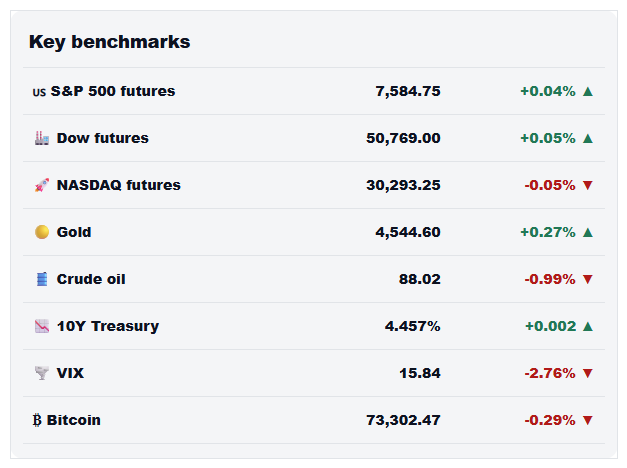Click the factory icon beside Dow futures
Viewport: 627px width, 468px height.
point(42,138)
